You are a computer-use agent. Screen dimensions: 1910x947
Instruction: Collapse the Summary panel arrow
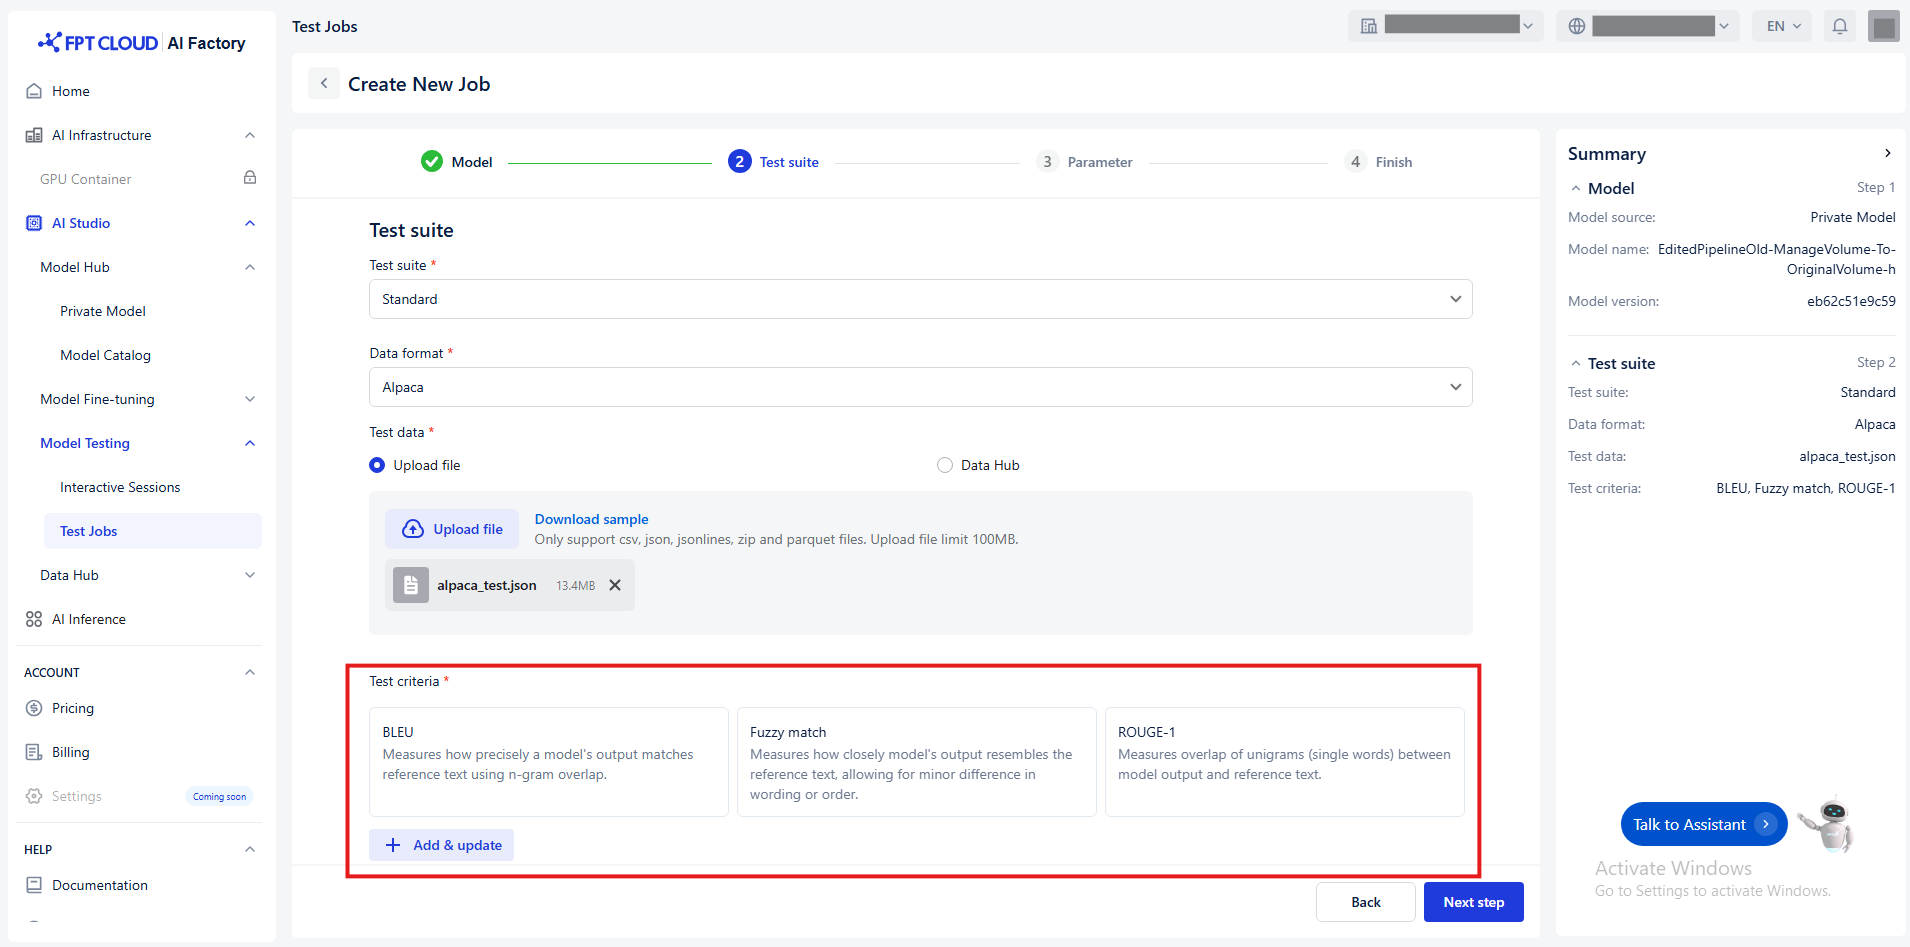[1887, 153]
